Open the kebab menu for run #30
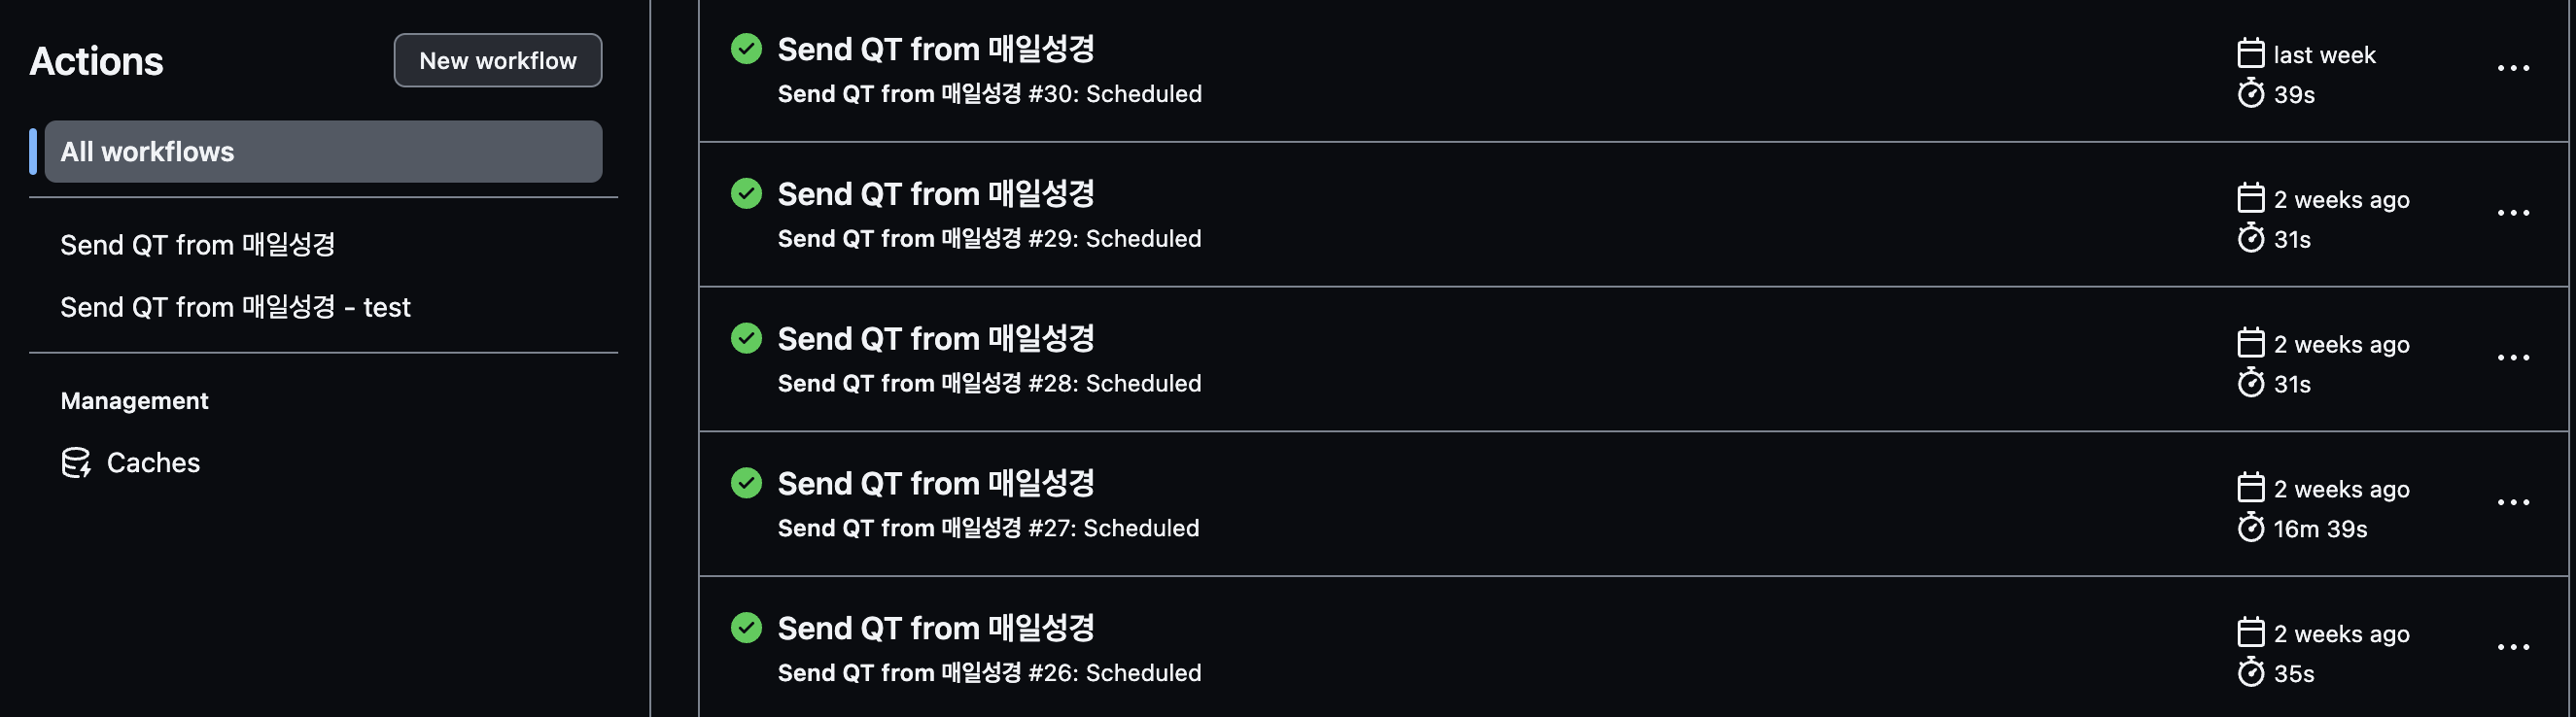This screenshot has width=2576, height=717. (2514, 67)
